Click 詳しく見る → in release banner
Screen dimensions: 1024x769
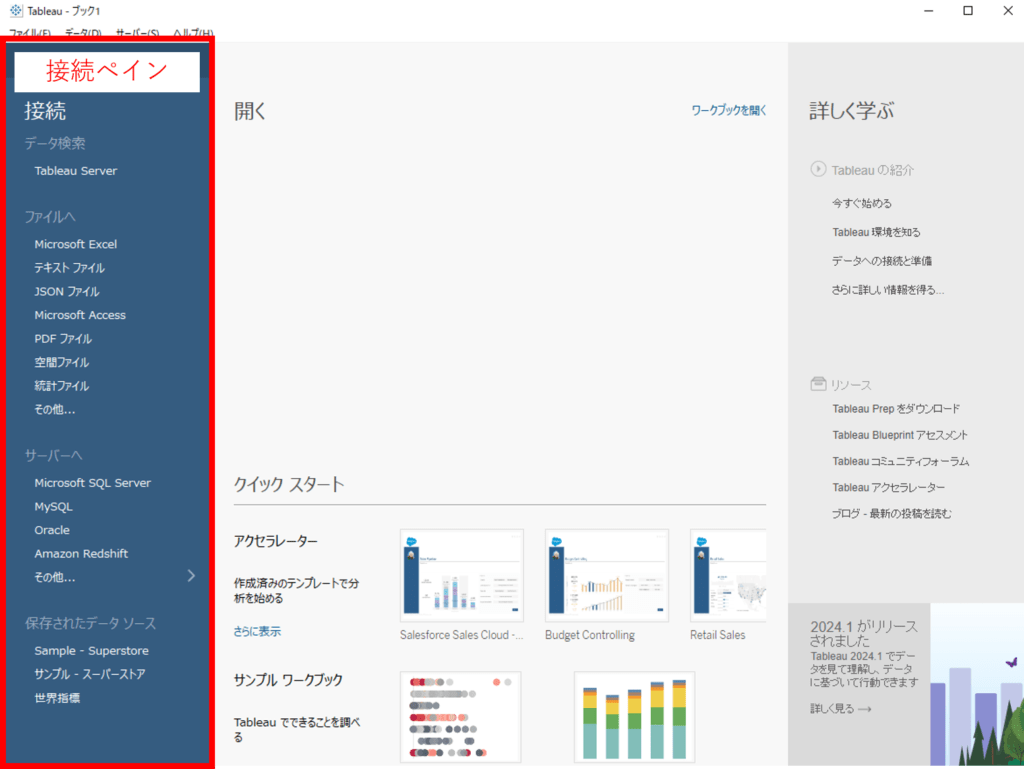click(840, 708)
